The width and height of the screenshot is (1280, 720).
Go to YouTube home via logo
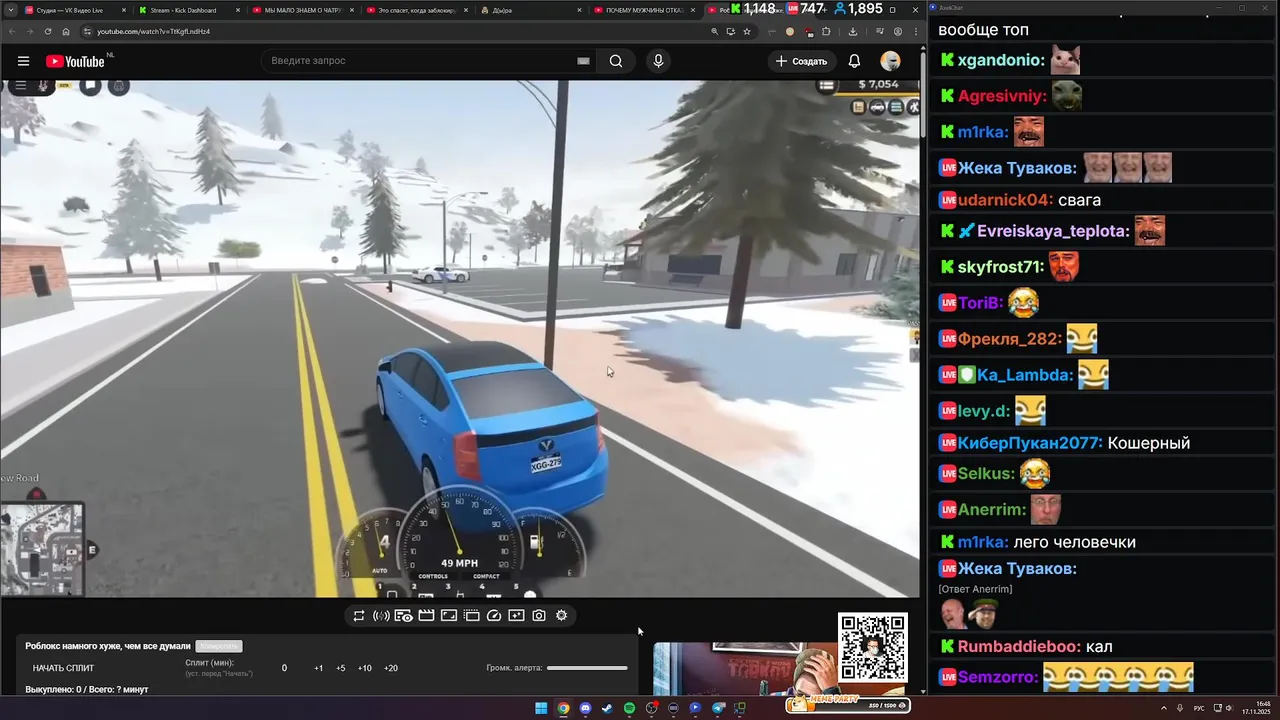[x=75, y=61]
